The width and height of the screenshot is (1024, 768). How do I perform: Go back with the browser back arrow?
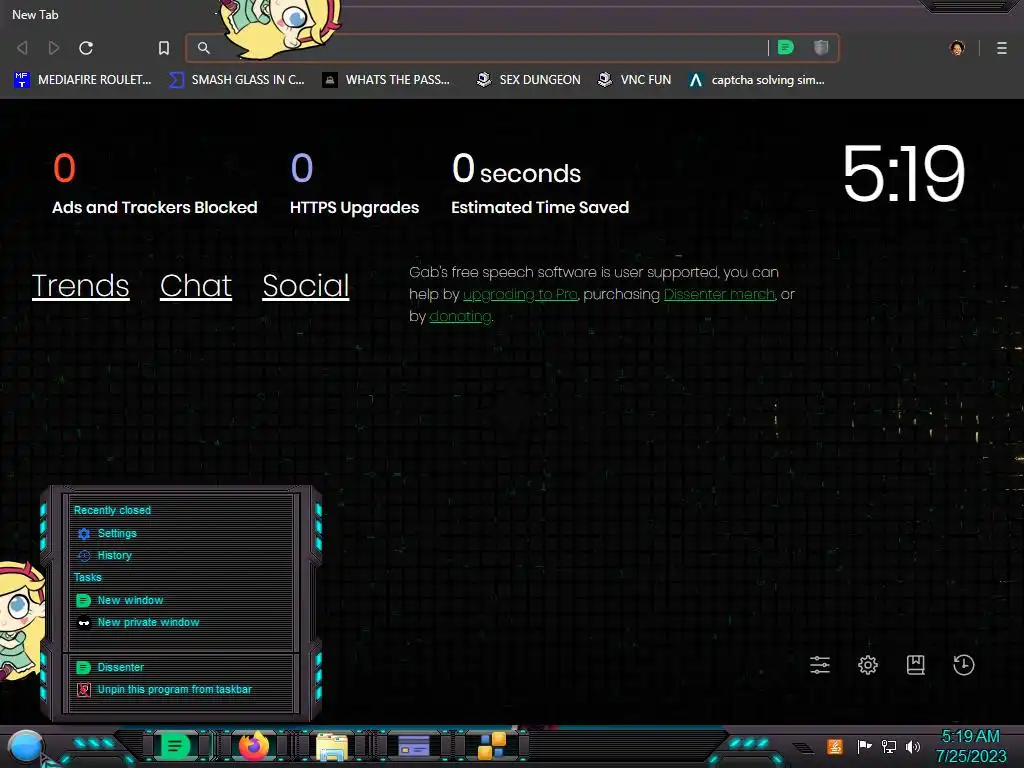pos(22,48)
